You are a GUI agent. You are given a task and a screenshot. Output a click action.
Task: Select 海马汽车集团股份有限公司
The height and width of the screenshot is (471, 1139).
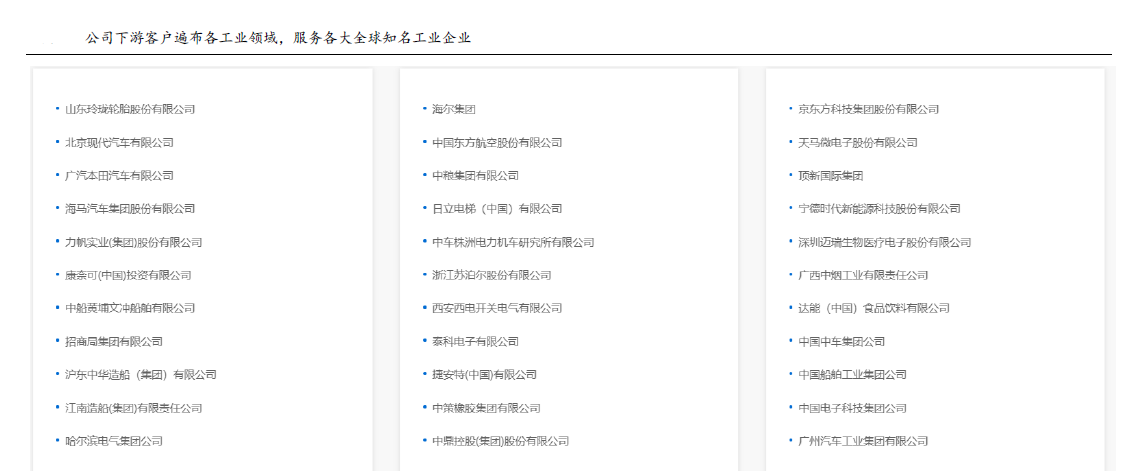tap(130, 209)
